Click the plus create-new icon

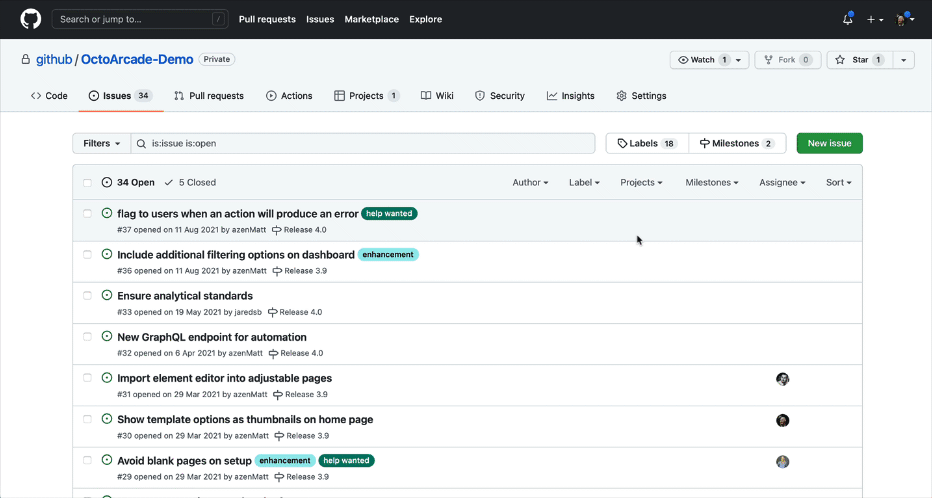(x=872, y=19)
